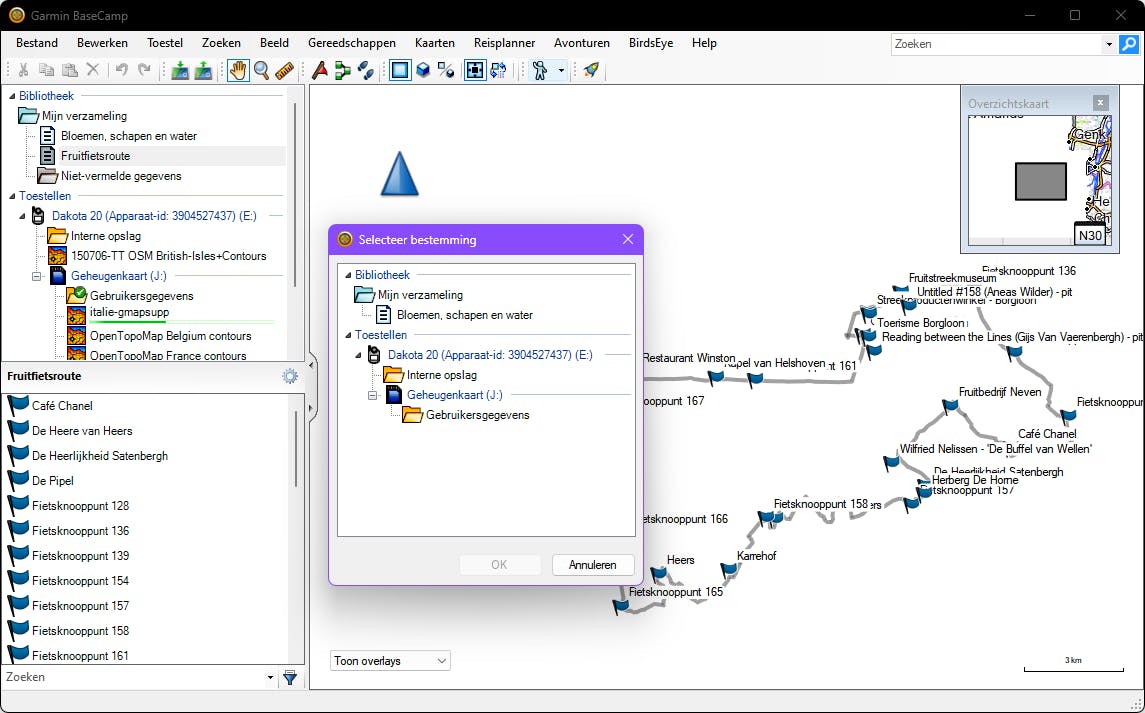Open the activity profile dropdown arrow
This screenshot has width=1145, height=713.
click(x=561, y=70)
